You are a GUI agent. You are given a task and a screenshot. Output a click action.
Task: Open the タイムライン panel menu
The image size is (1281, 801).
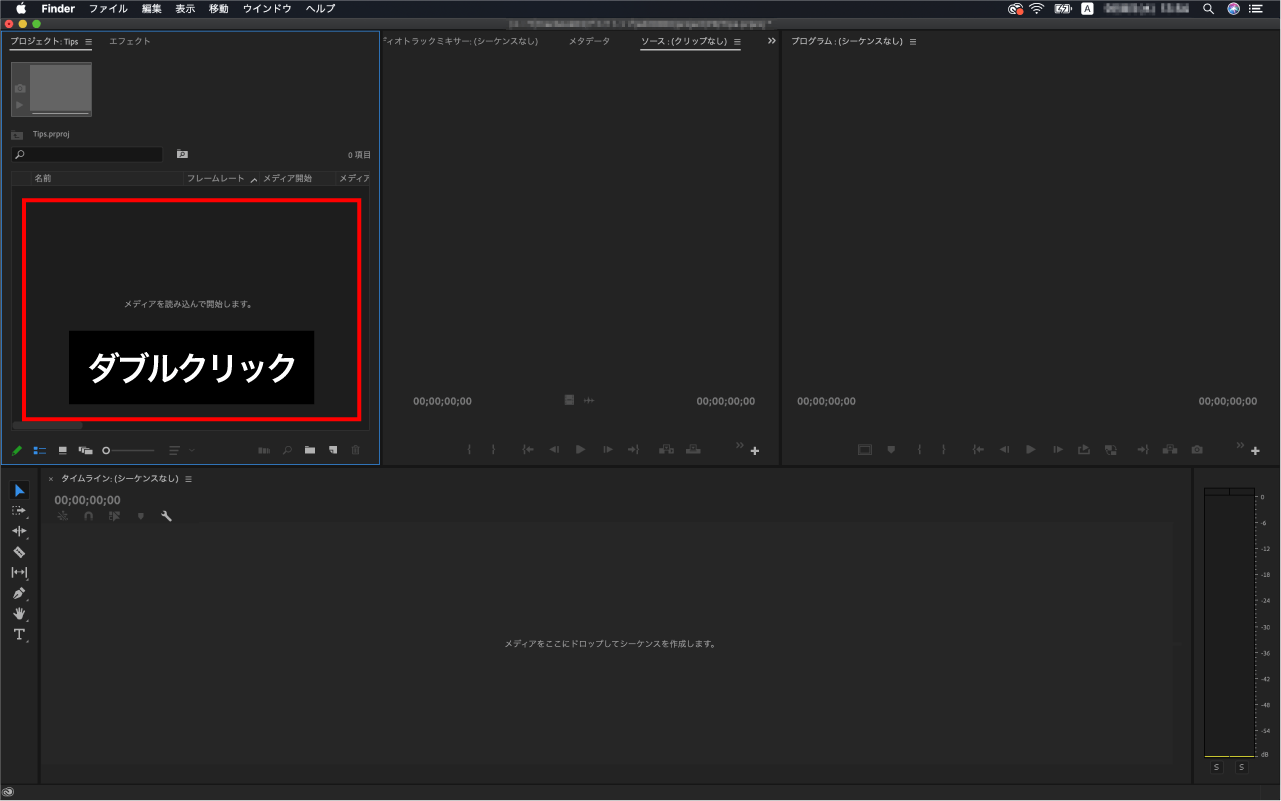[x=188, y=479]
